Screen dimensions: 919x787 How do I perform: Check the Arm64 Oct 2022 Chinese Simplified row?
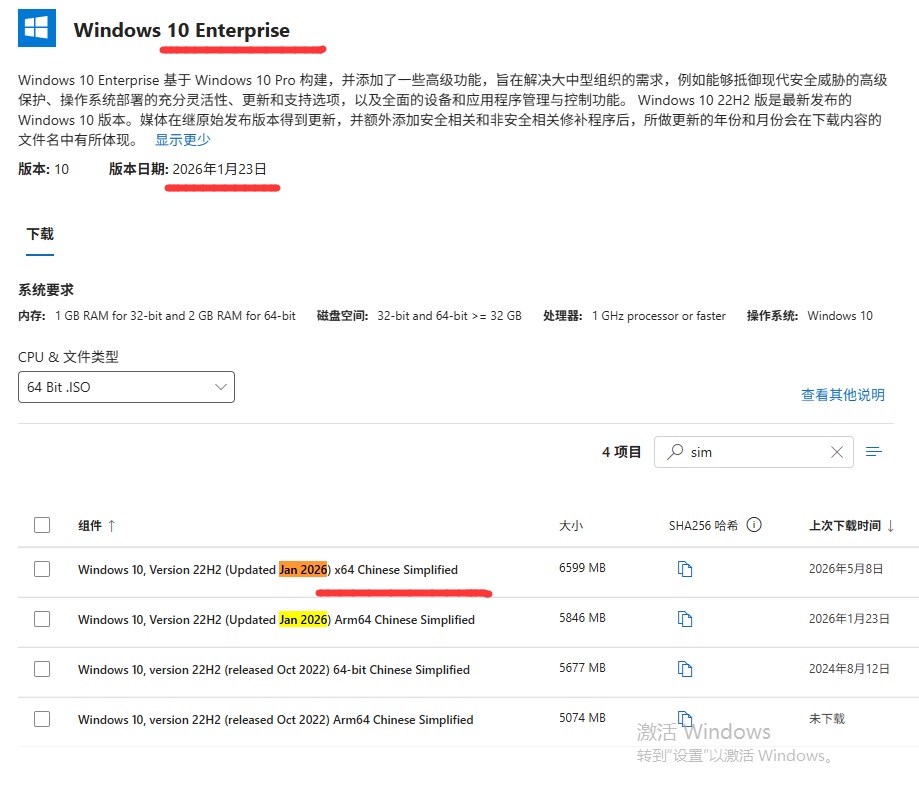[x=42, y=718]
